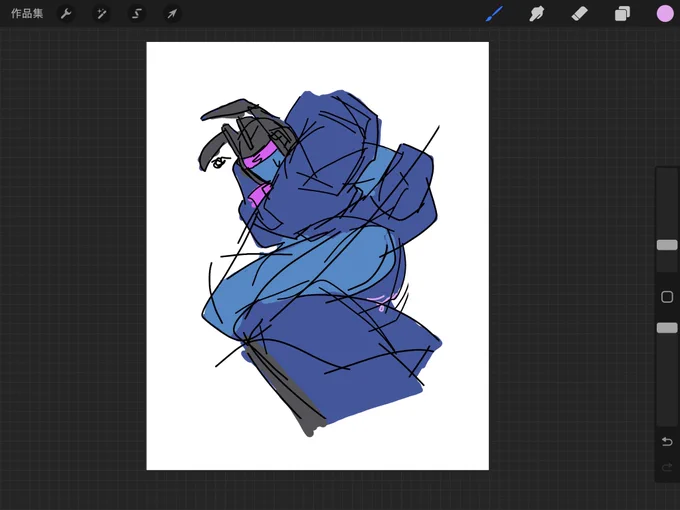The image size is (680, 510).
Task: Click the drawing canvas artwork
Action: pyautogui.click(x=317, y=256)
